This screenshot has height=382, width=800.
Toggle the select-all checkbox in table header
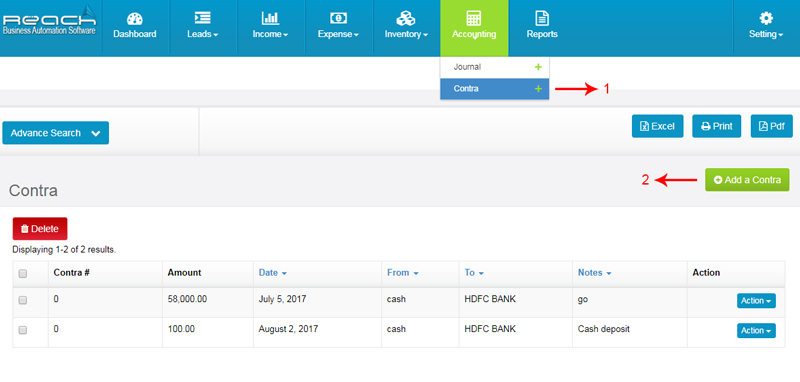point(22,274)
